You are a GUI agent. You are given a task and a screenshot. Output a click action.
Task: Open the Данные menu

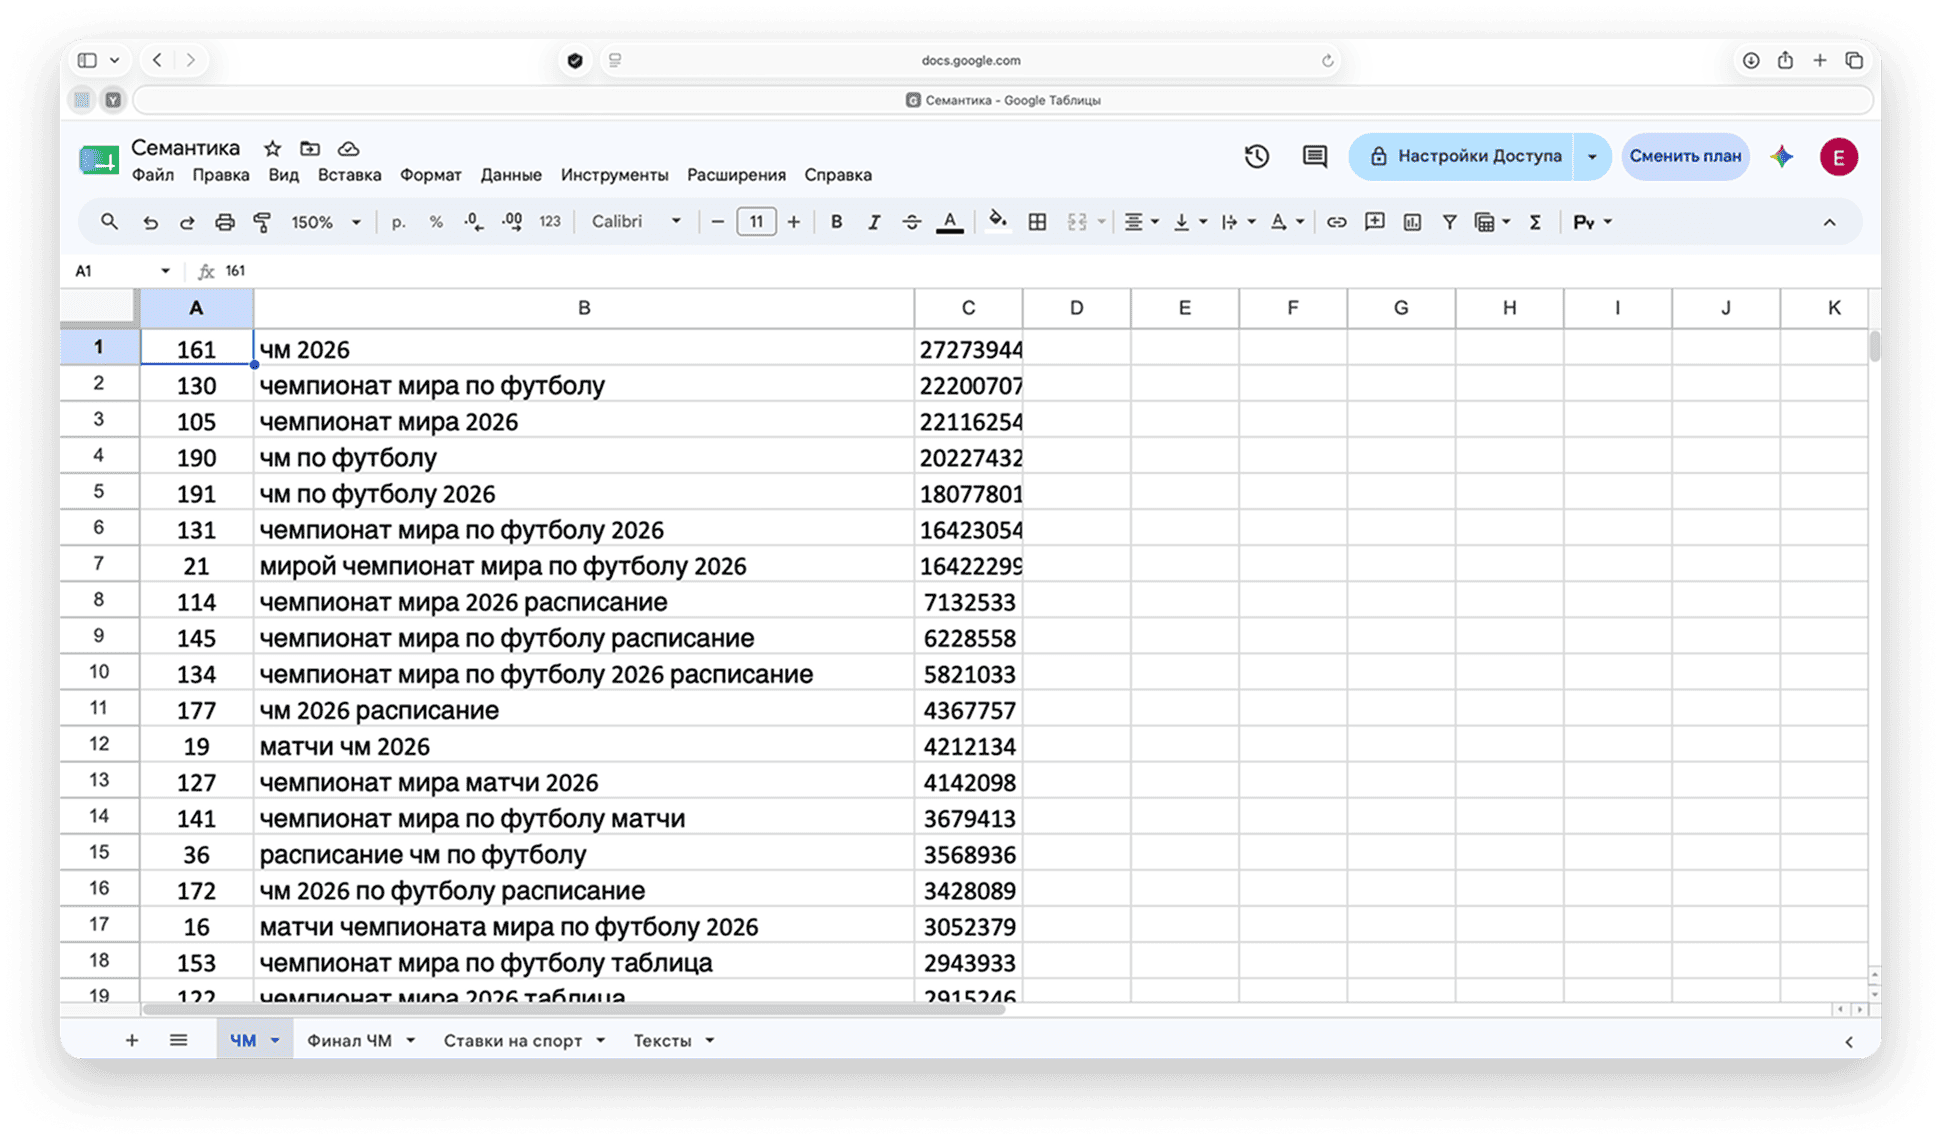(511, 175)
